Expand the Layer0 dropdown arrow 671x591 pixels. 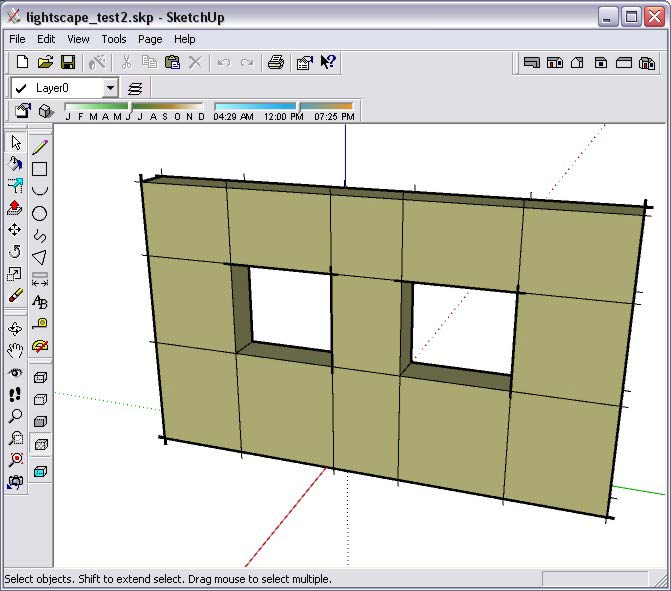pos(110,88)
